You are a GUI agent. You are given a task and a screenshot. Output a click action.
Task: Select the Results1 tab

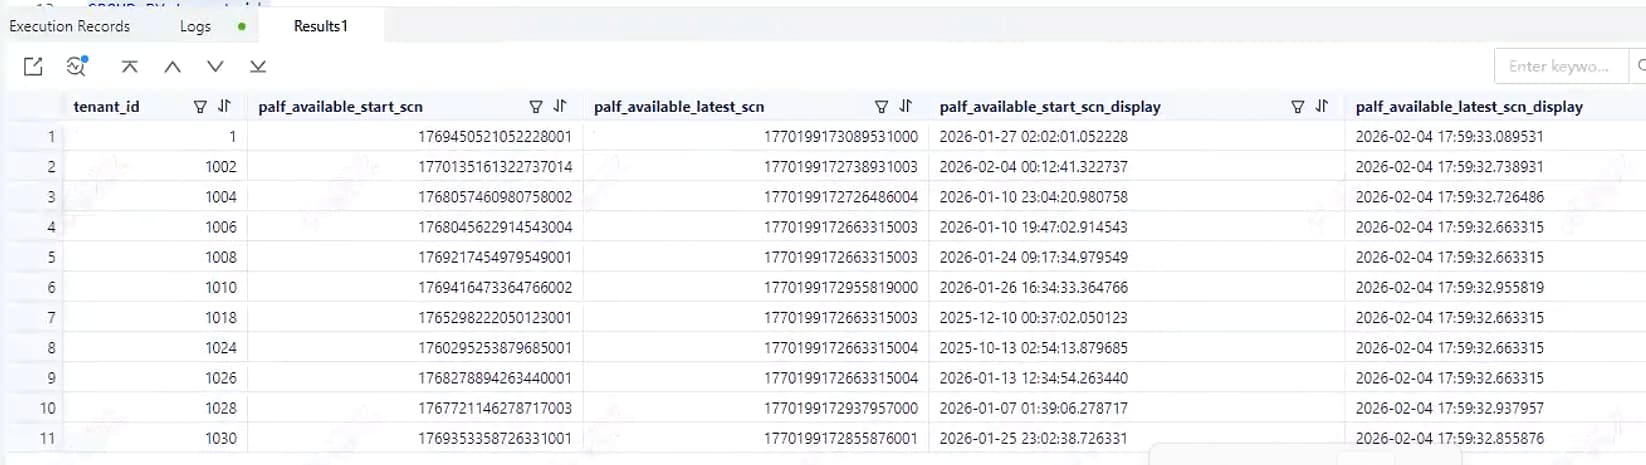coord(320,26)
